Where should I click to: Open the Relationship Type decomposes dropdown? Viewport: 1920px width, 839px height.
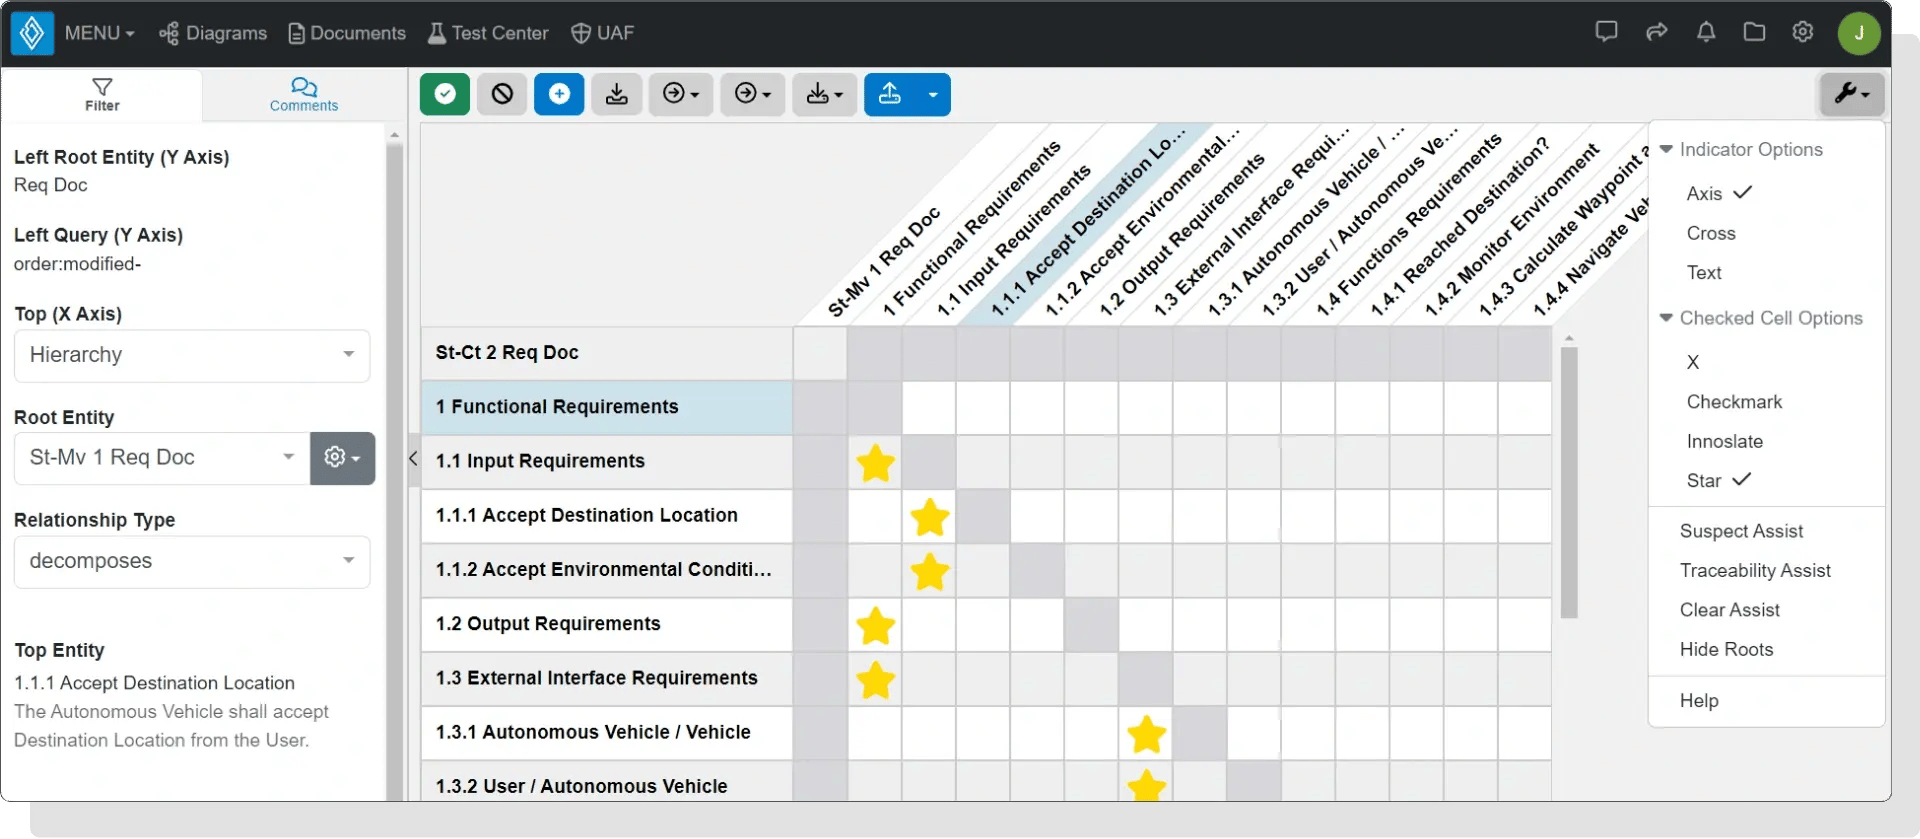pyautogui.click(x=192, y=561)
